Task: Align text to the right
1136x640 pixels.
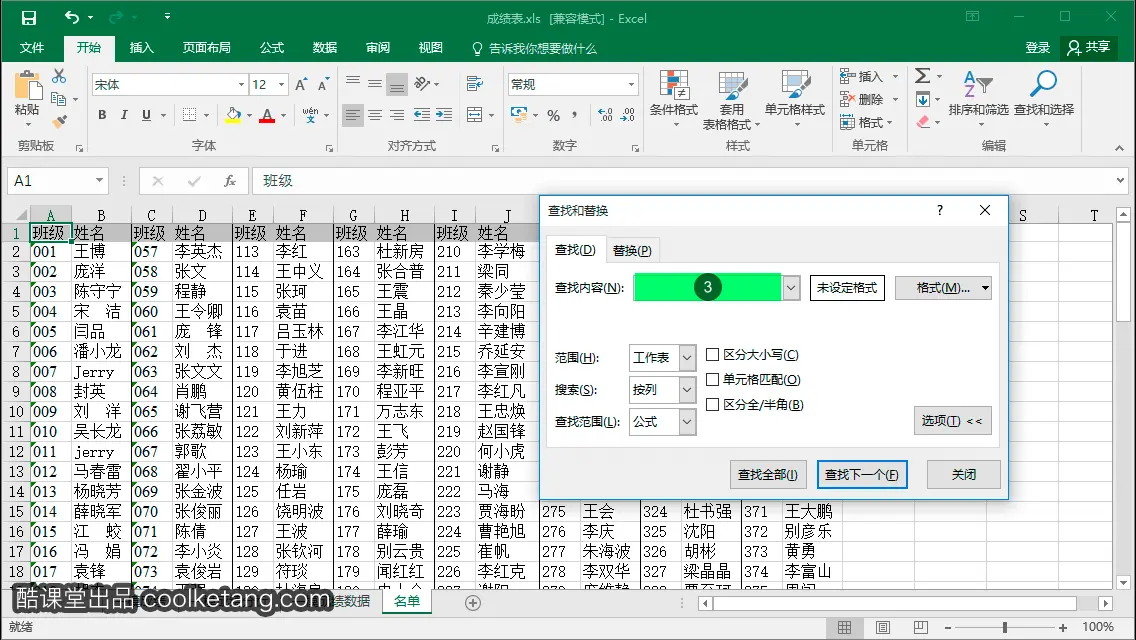Action: pyautogui.click(x=397, y=115)
